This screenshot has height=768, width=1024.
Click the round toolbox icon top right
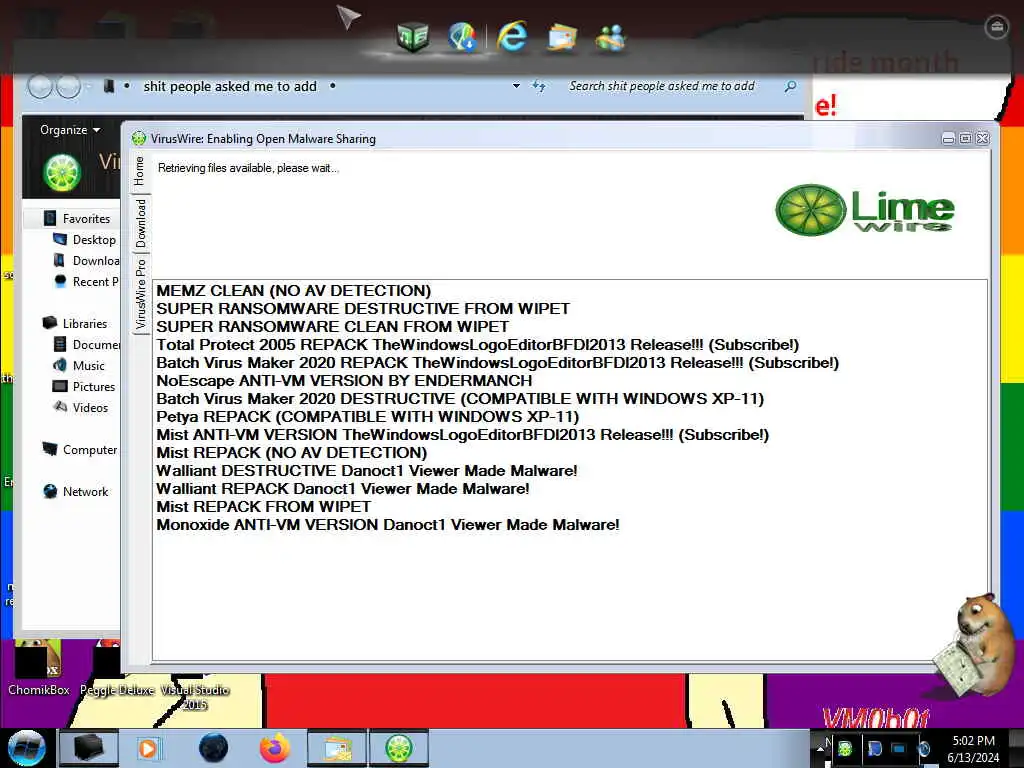point(996,27)
